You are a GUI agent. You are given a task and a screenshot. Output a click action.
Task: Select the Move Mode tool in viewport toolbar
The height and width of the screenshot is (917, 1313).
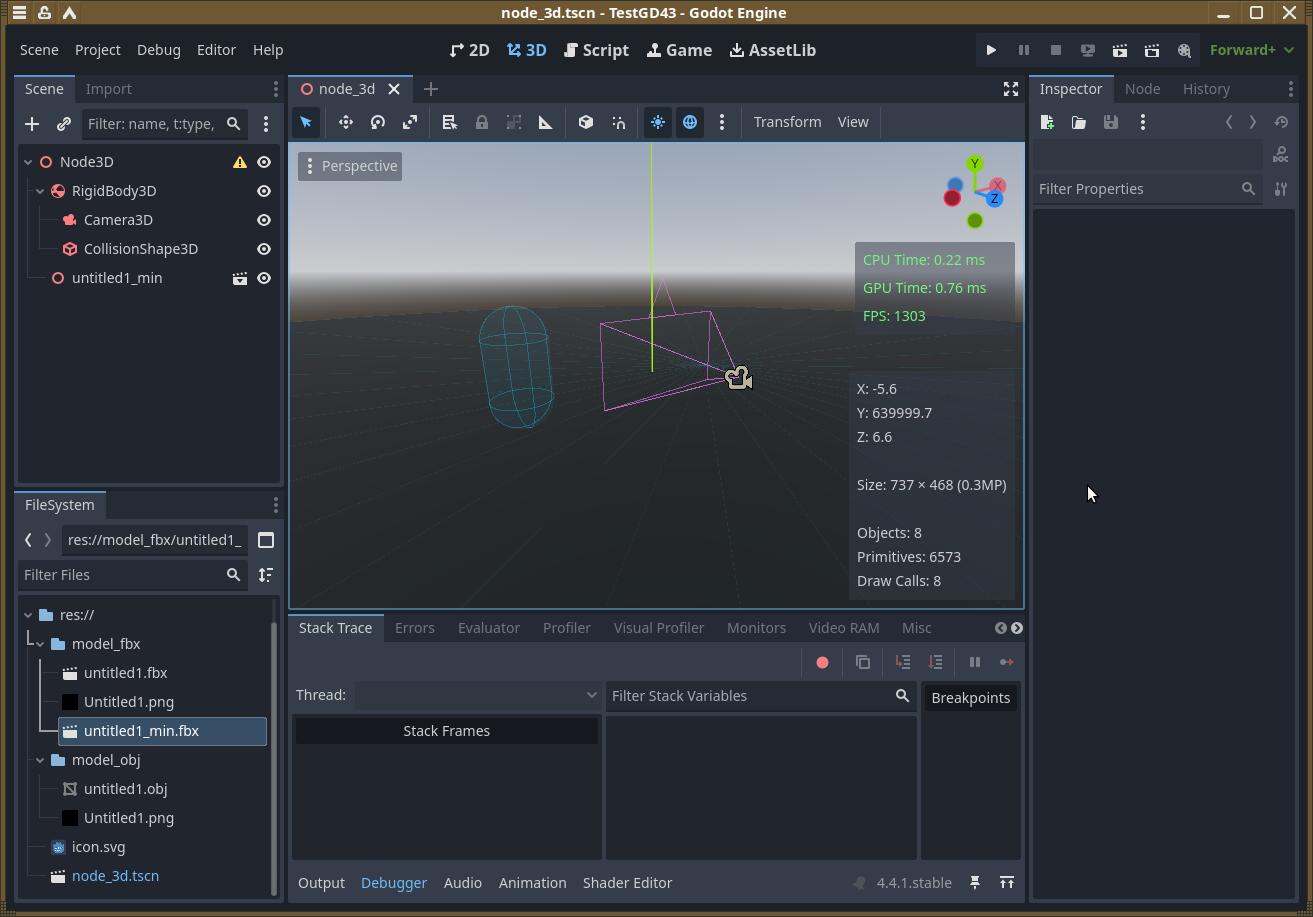(345, 122)
